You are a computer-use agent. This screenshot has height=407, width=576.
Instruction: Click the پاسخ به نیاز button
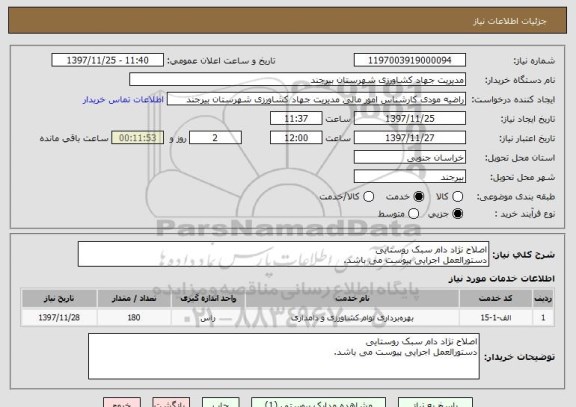(x=435, y=402)
